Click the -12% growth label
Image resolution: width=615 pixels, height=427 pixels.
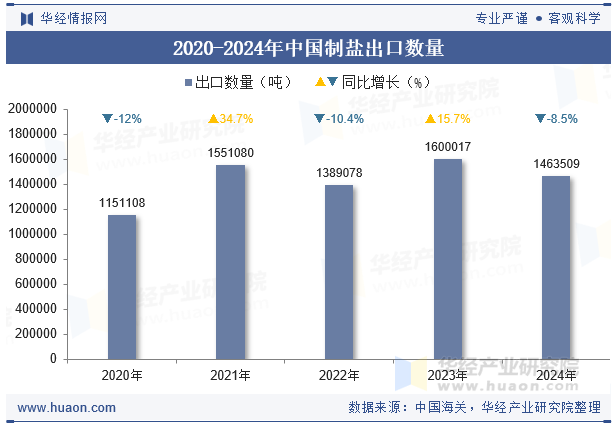point(127,119)
